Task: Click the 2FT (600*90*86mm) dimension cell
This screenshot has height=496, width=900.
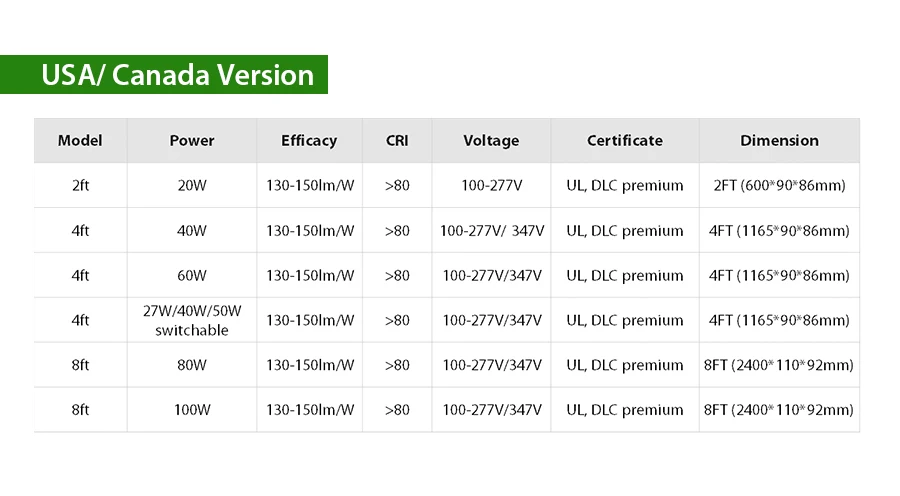Action: (779, 186)
